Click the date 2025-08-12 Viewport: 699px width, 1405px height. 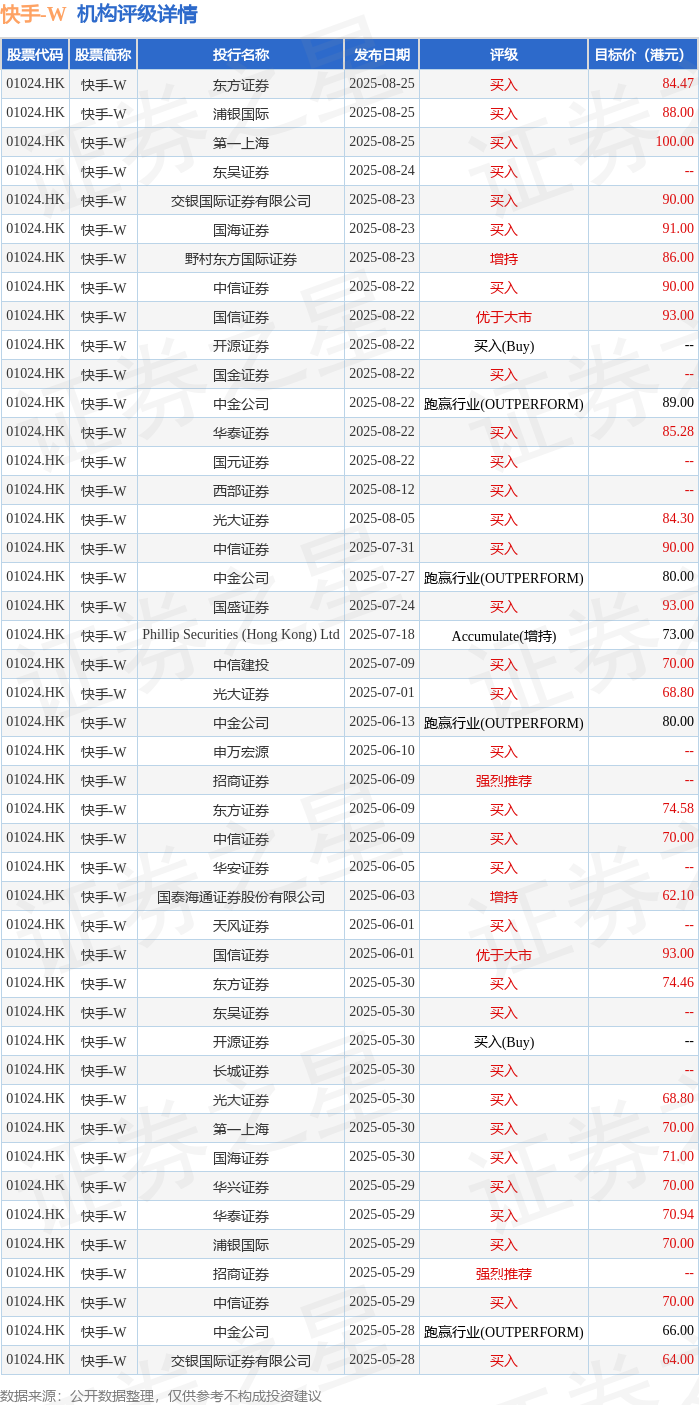click(x=381, y=490)
